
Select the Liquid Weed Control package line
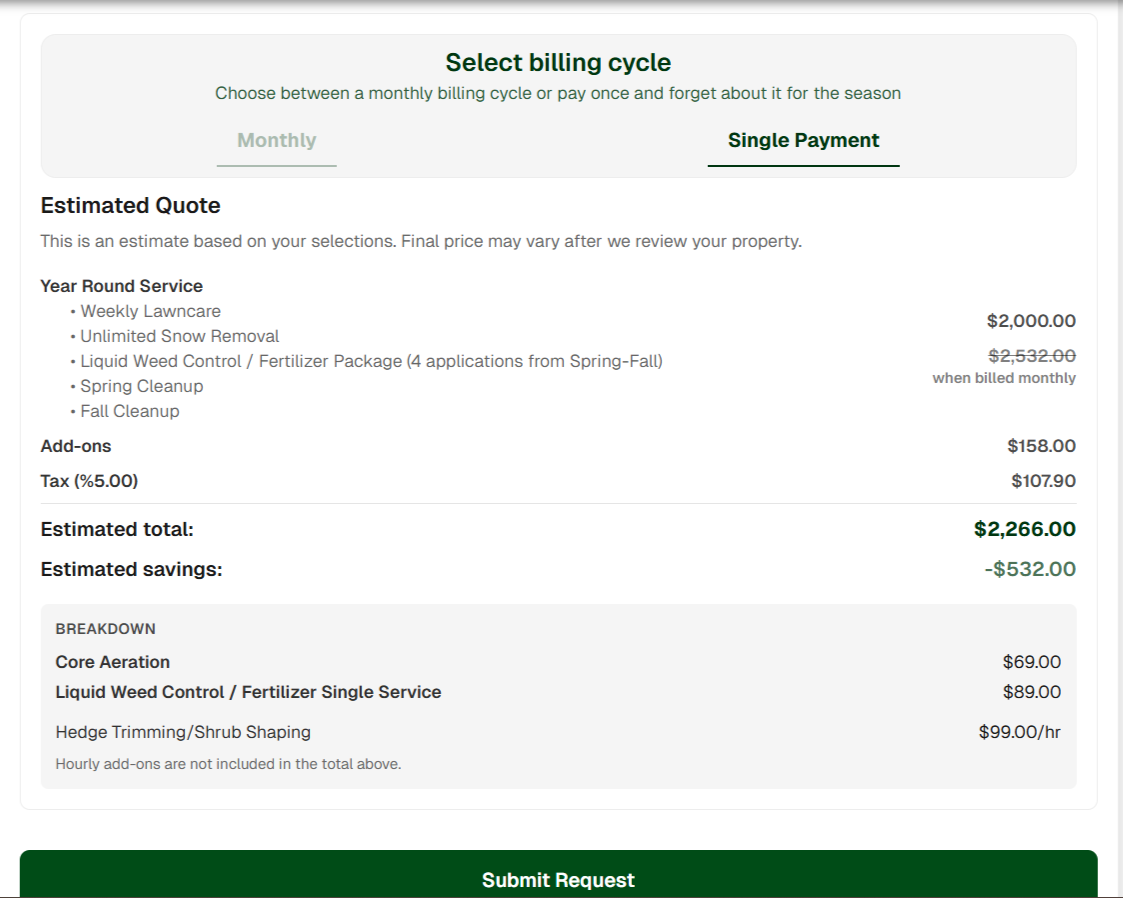(x=370, y=361)
